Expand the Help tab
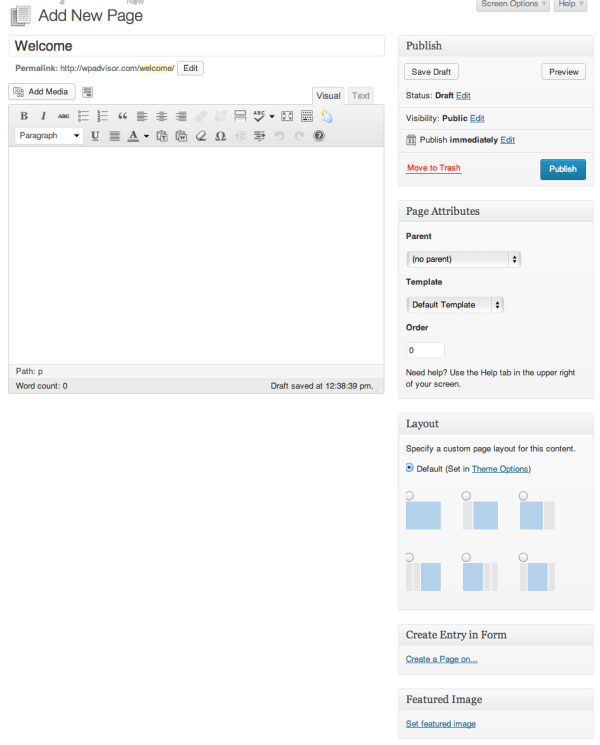The height and width of the screenshot is (745, 600). click(x=571, y=4)
